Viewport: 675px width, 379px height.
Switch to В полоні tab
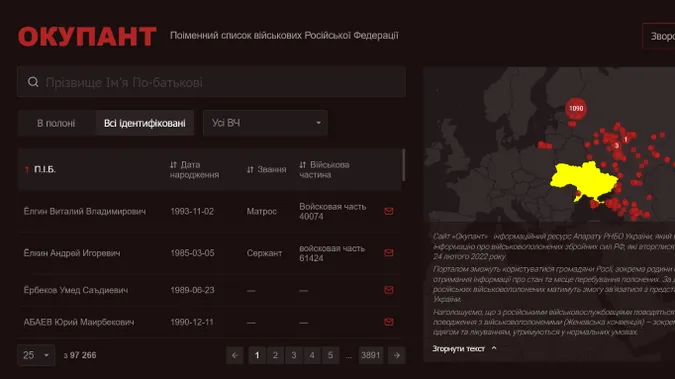click(56, 123)
